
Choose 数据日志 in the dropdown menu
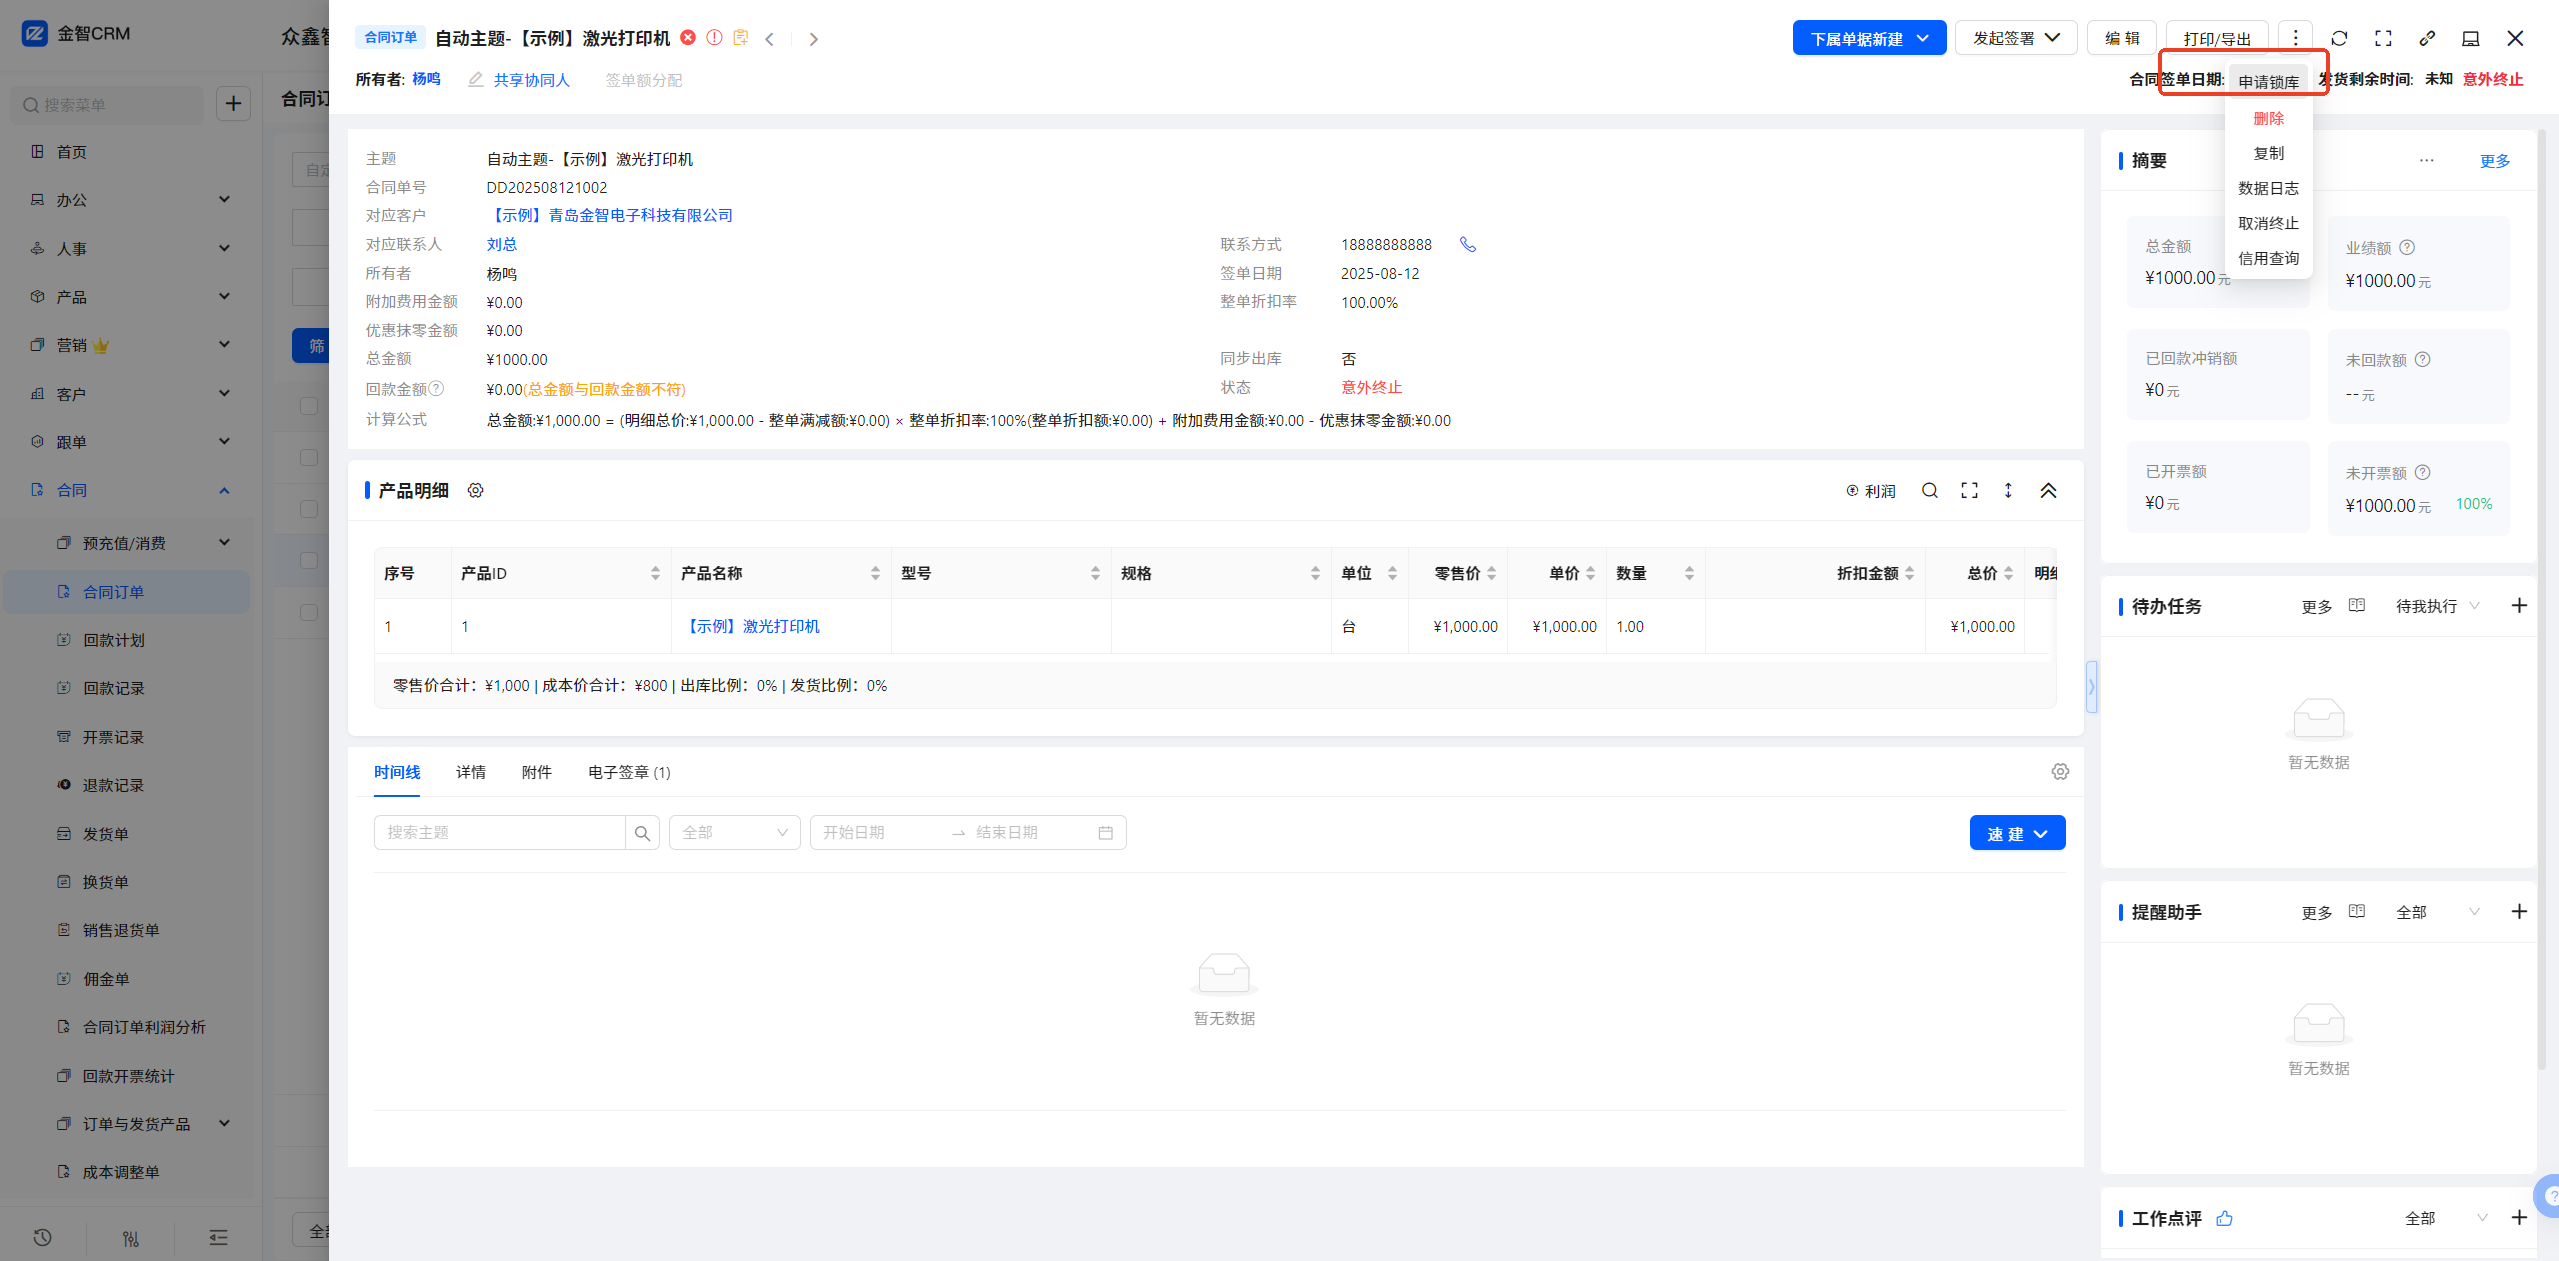pos(2268,188)
